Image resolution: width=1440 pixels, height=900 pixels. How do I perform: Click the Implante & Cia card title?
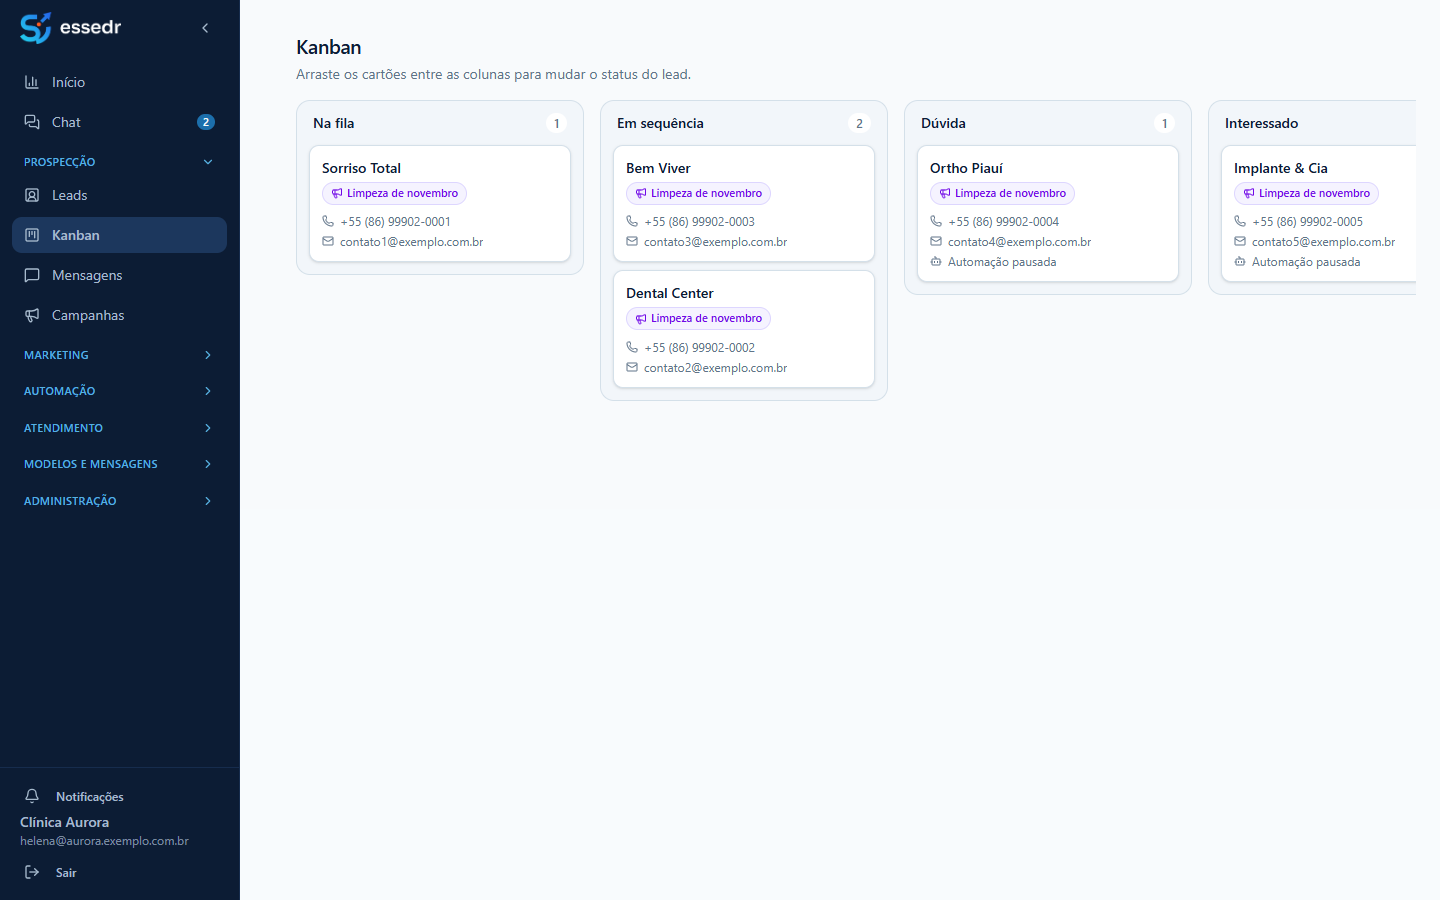pos(1281,168)
